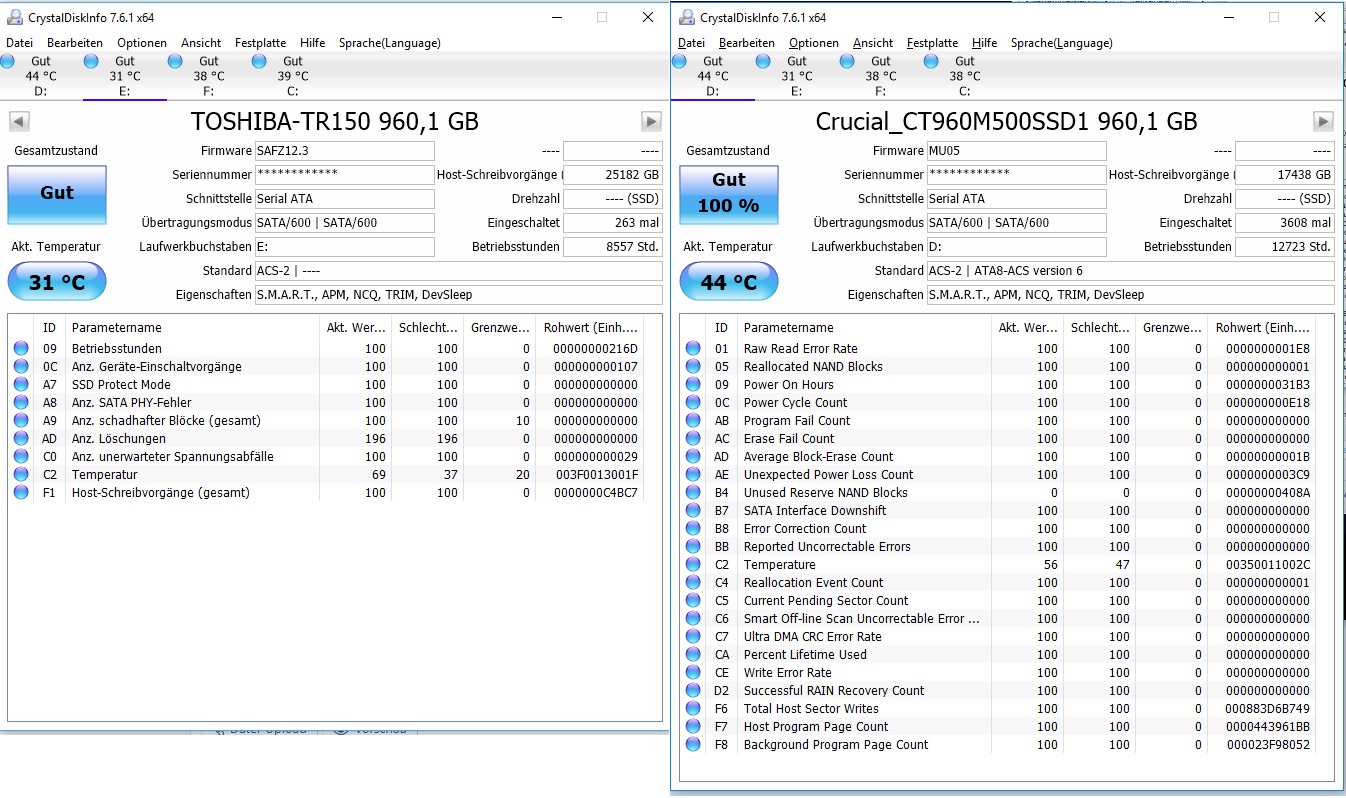This screenshot has height=798, width=1346.
Task: Click status icon for TOSHIBA Temperatur row
Action: point(21,475)
